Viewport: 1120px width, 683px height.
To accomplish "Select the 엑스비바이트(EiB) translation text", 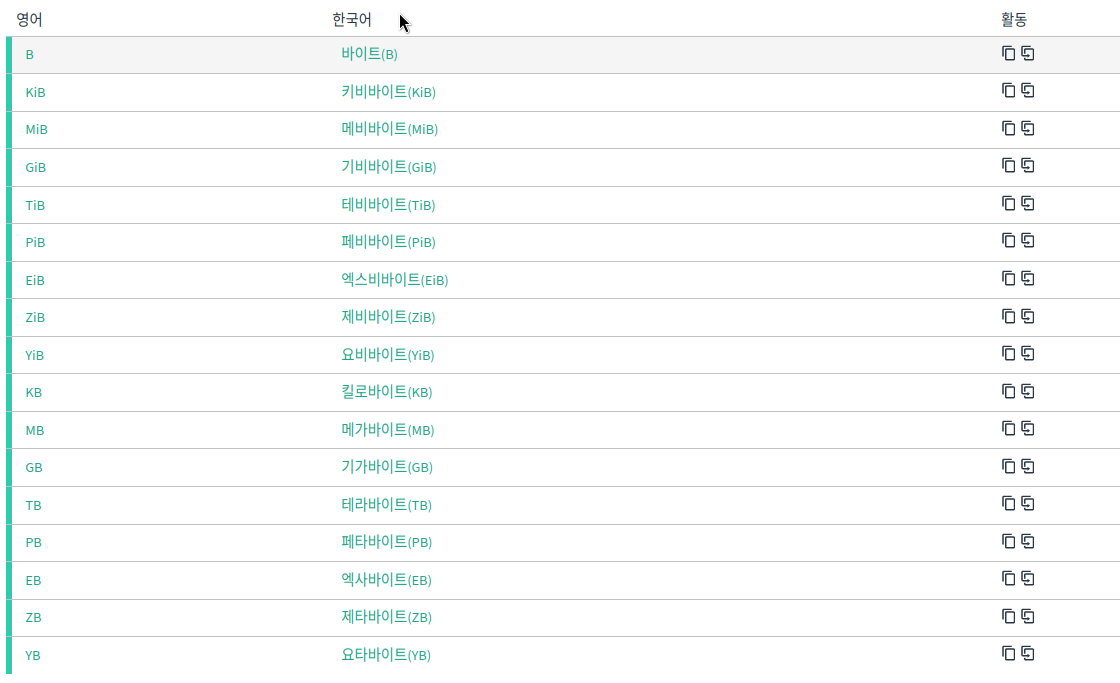I will (x=394, y=280).
